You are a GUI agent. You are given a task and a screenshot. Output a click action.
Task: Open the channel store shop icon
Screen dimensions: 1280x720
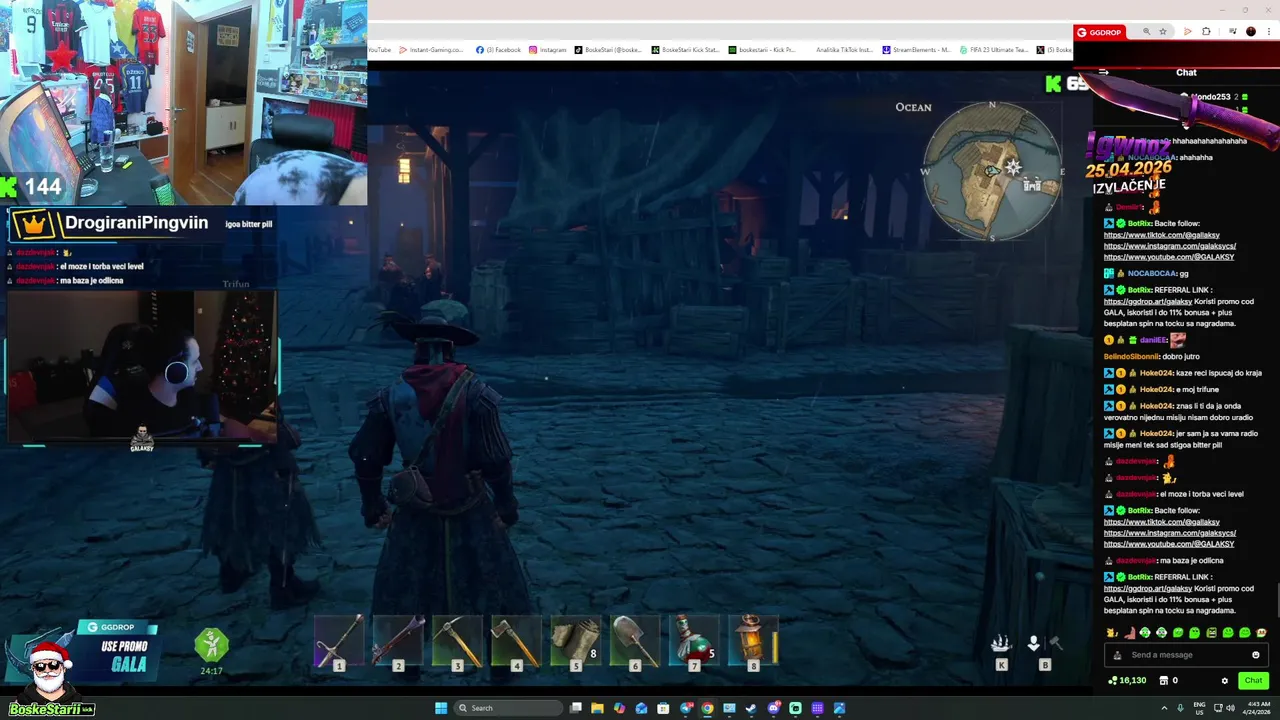pos(1164,681)
